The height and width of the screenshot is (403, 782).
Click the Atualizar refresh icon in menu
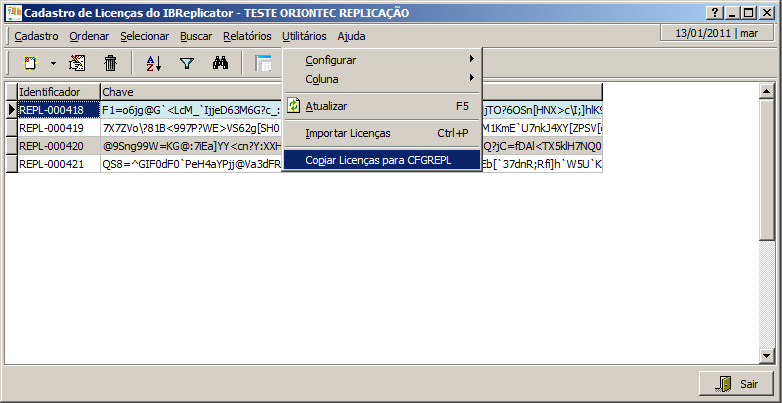[294, 106]
